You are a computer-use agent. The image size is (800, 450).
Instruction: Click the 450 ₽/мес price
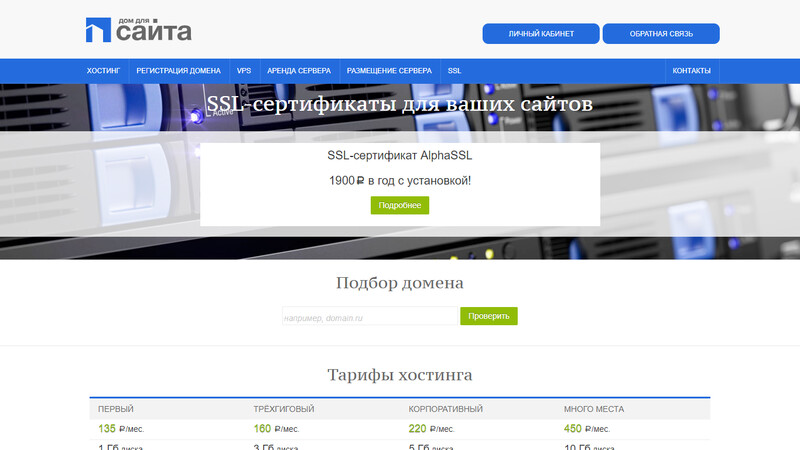coord(587,429)
